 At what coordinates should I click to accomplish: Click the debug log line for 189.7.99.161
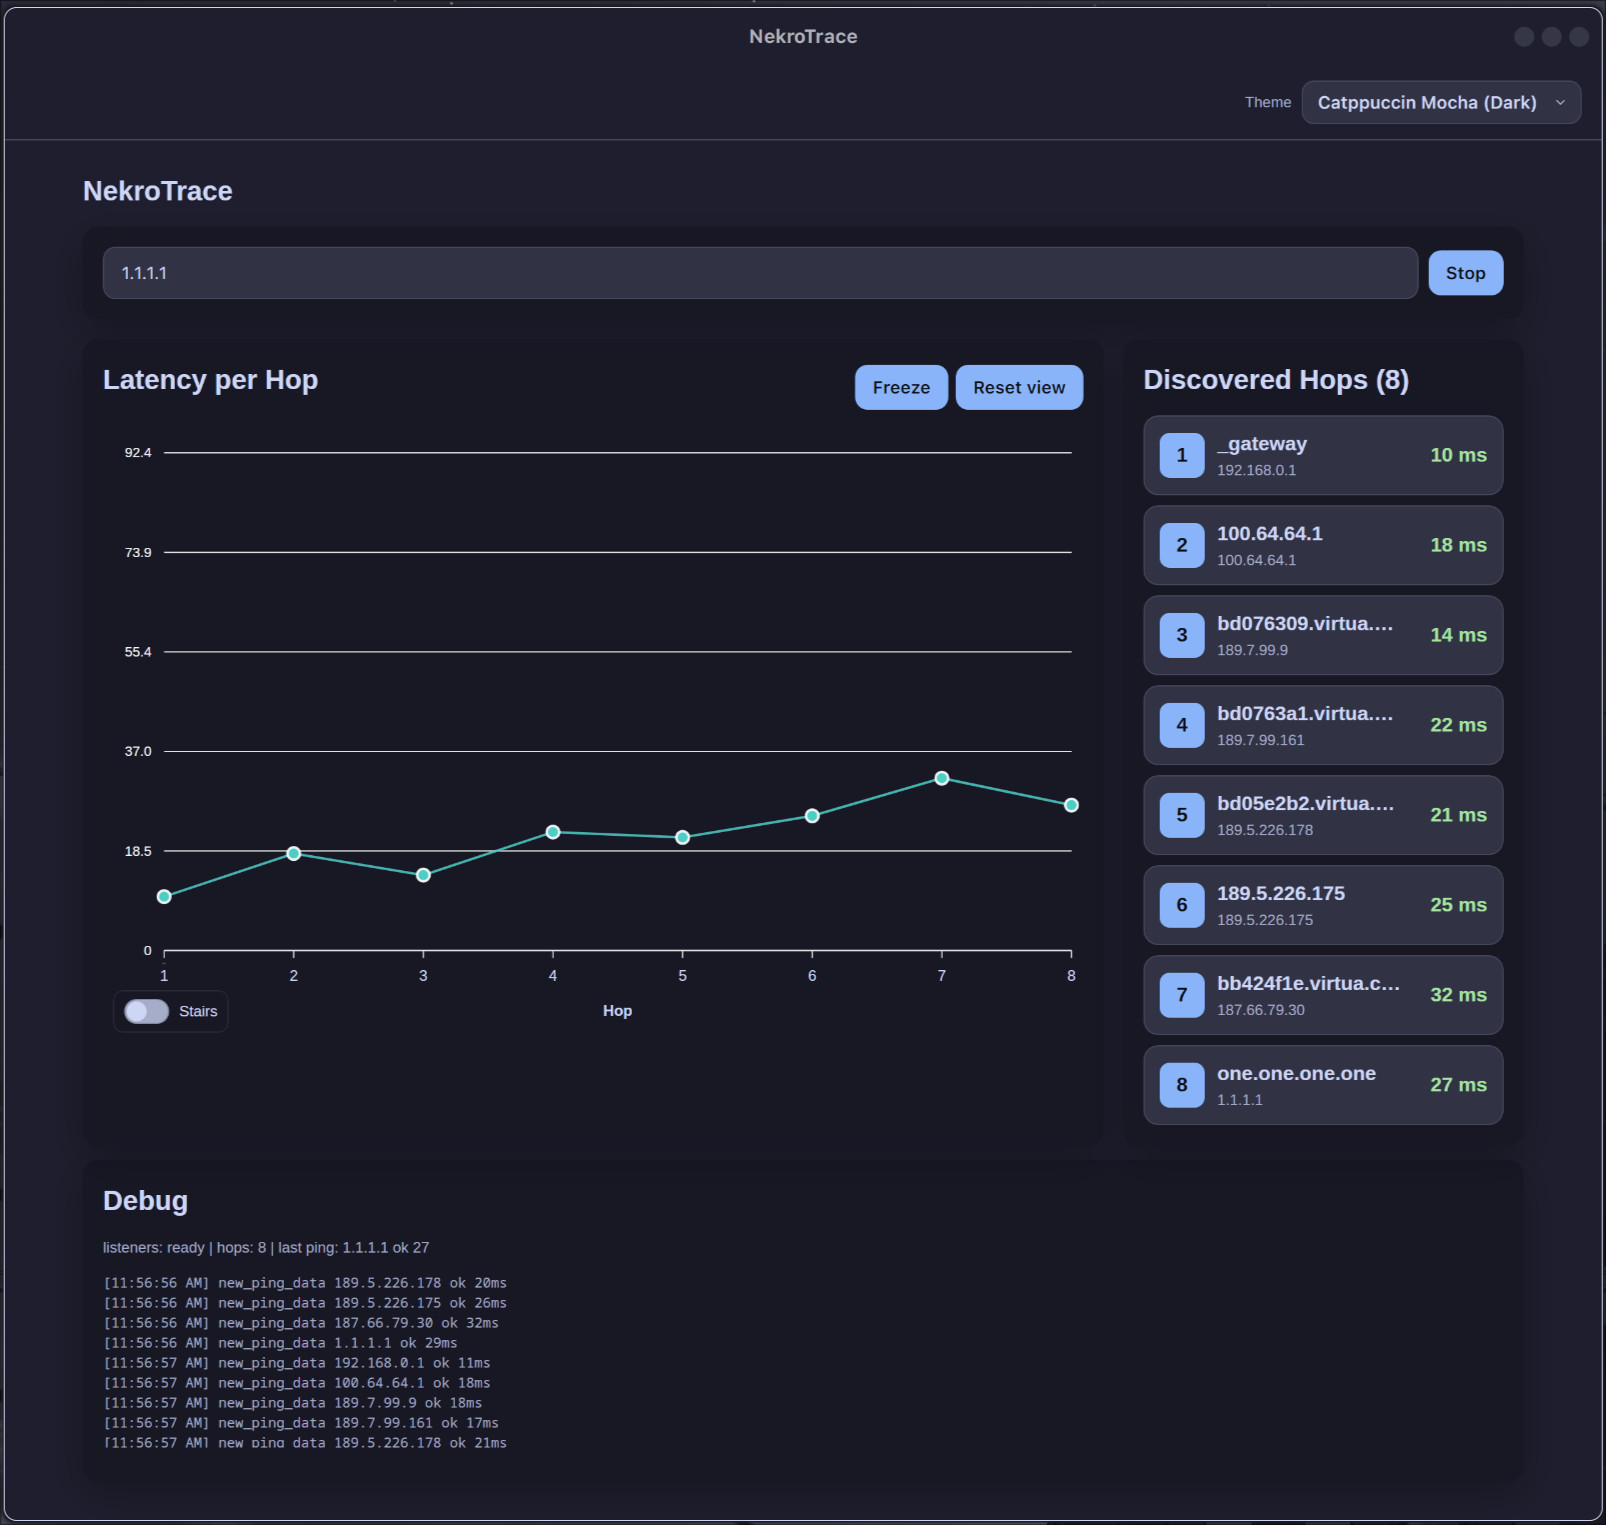[x=301, y=1423]
